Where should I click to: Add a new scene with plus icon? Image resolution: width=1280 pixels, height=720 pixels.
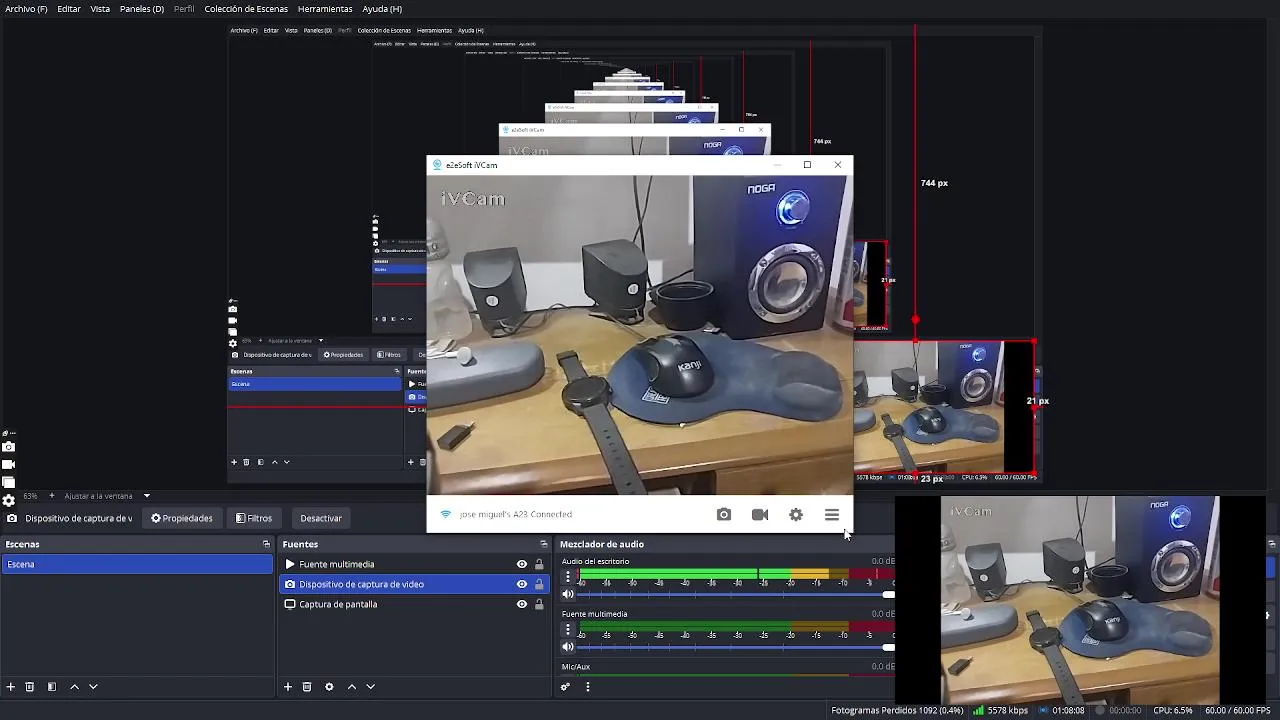(11, 687)
